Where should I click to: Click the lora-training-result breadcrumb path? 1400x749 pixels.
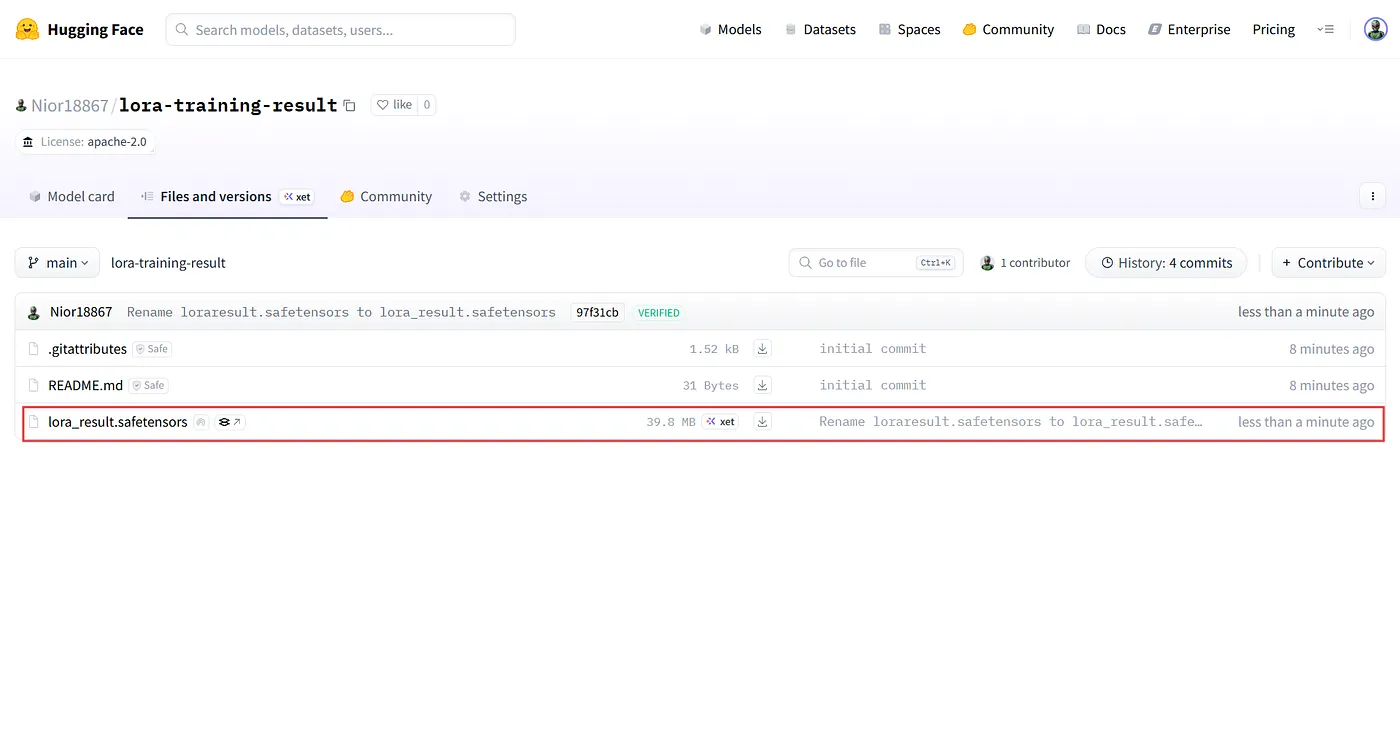(x=168, y=263)
